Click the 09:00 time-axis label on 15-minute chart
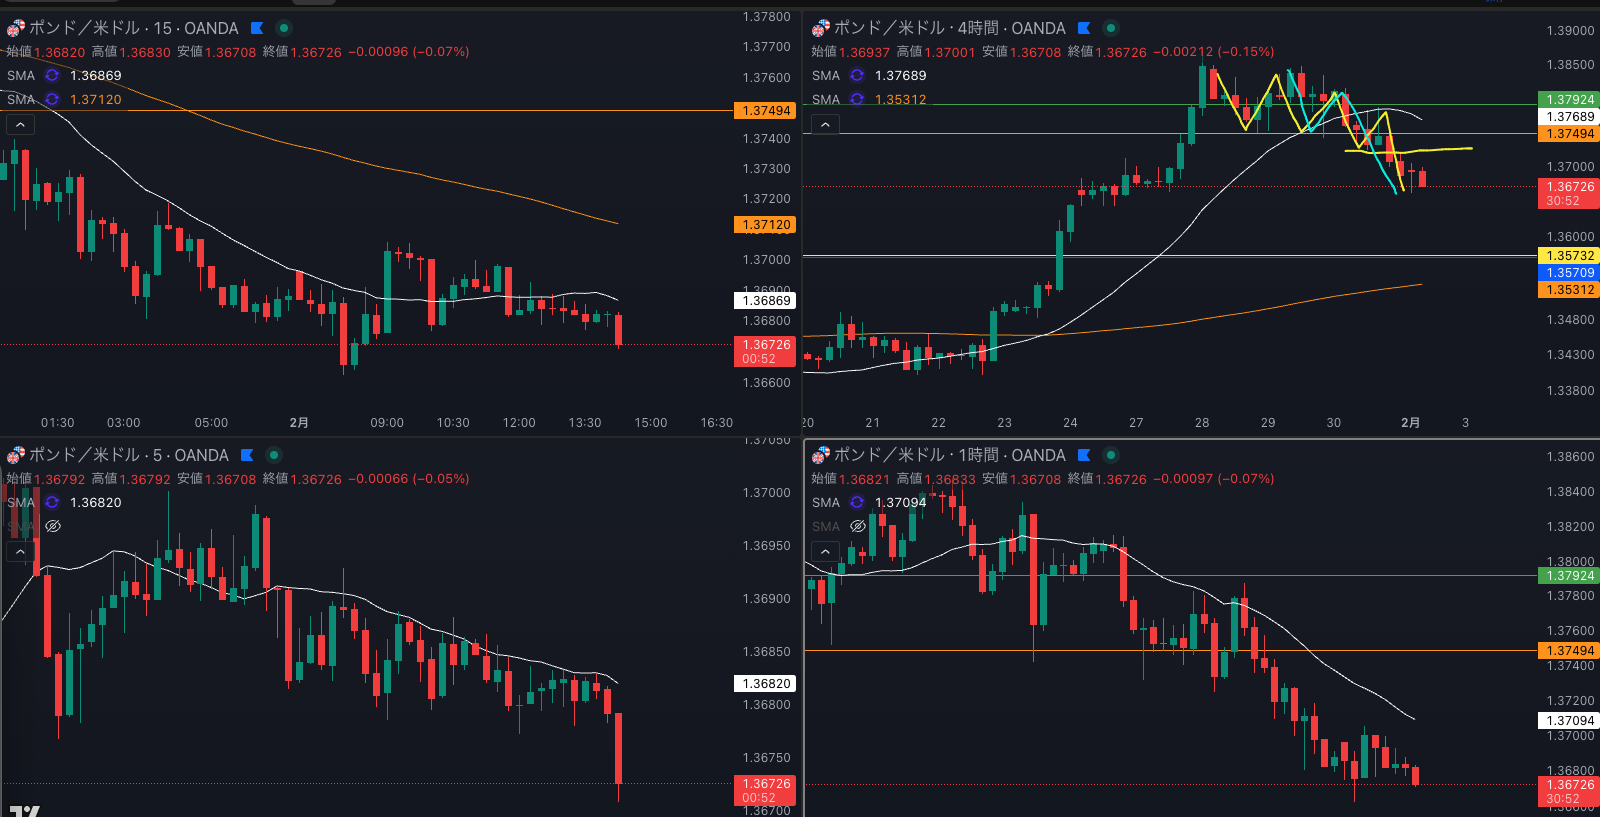The height and width of the screenshot is (817, 1600). tap(387, 423)
